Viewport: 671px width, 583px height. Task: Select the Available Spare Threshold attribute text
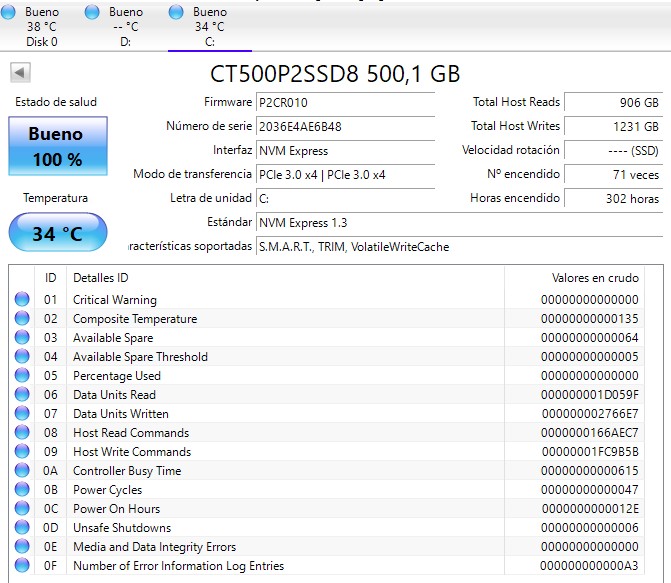(140, 357)
